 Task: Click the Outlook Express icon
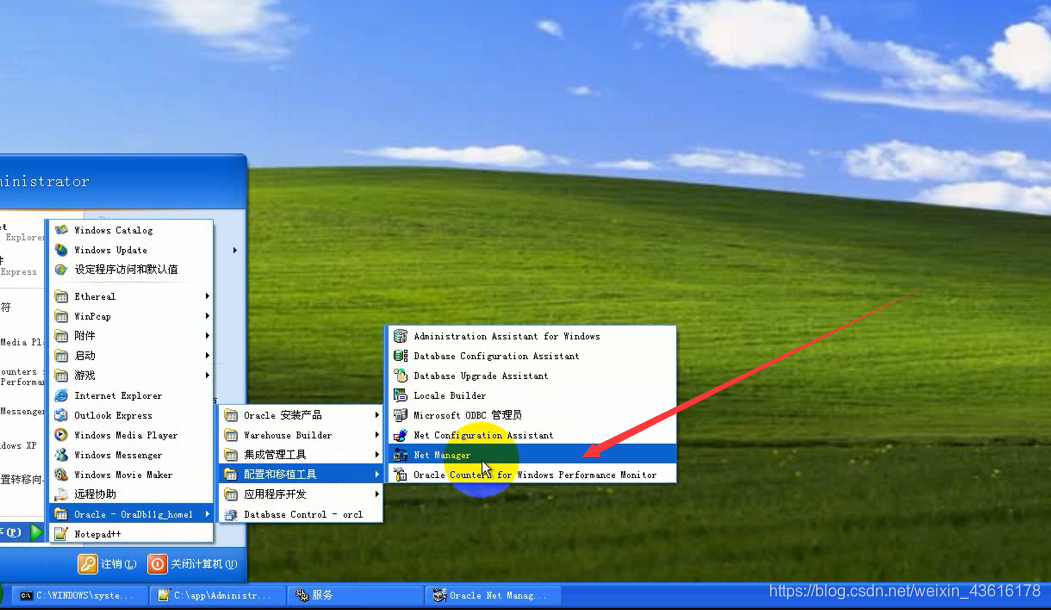pyautogui.click(x=62, y=415)
